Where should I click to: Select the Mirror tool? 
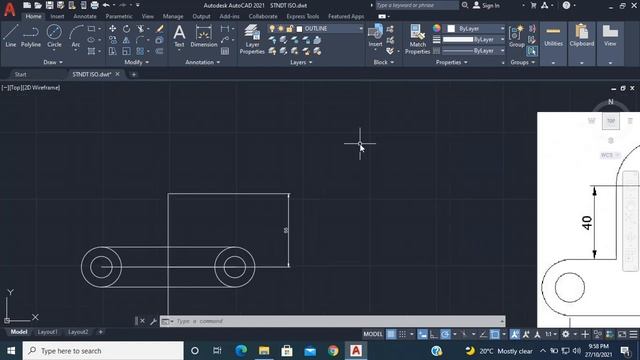pos(127,40)
